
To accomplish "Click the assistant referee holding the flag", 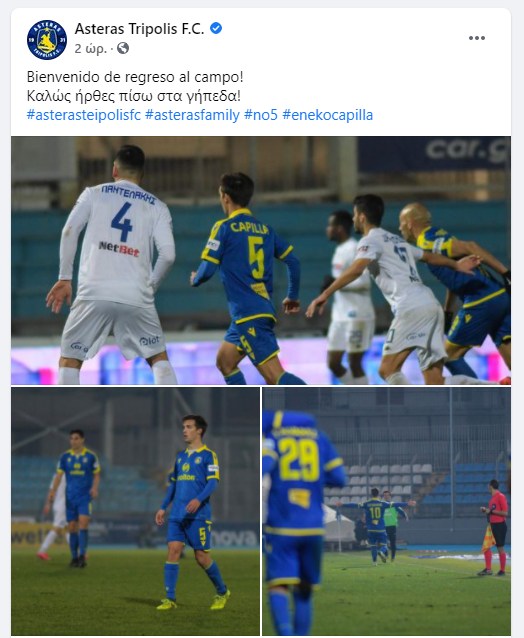I will pyautogui.click(x=493, y=527).
